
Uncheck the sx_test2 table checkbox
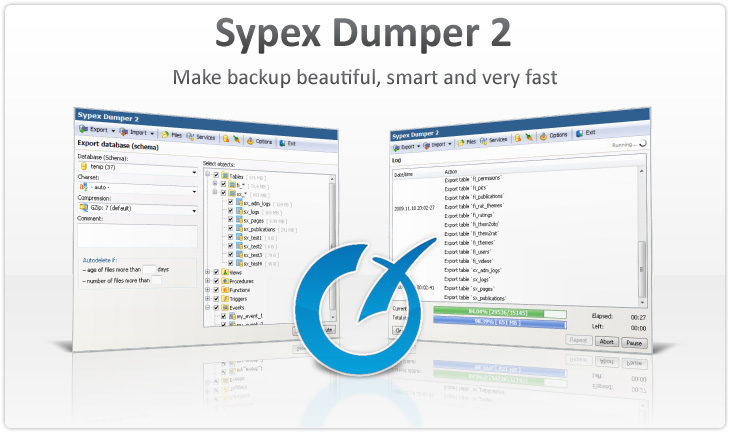(x=230, y=246)
